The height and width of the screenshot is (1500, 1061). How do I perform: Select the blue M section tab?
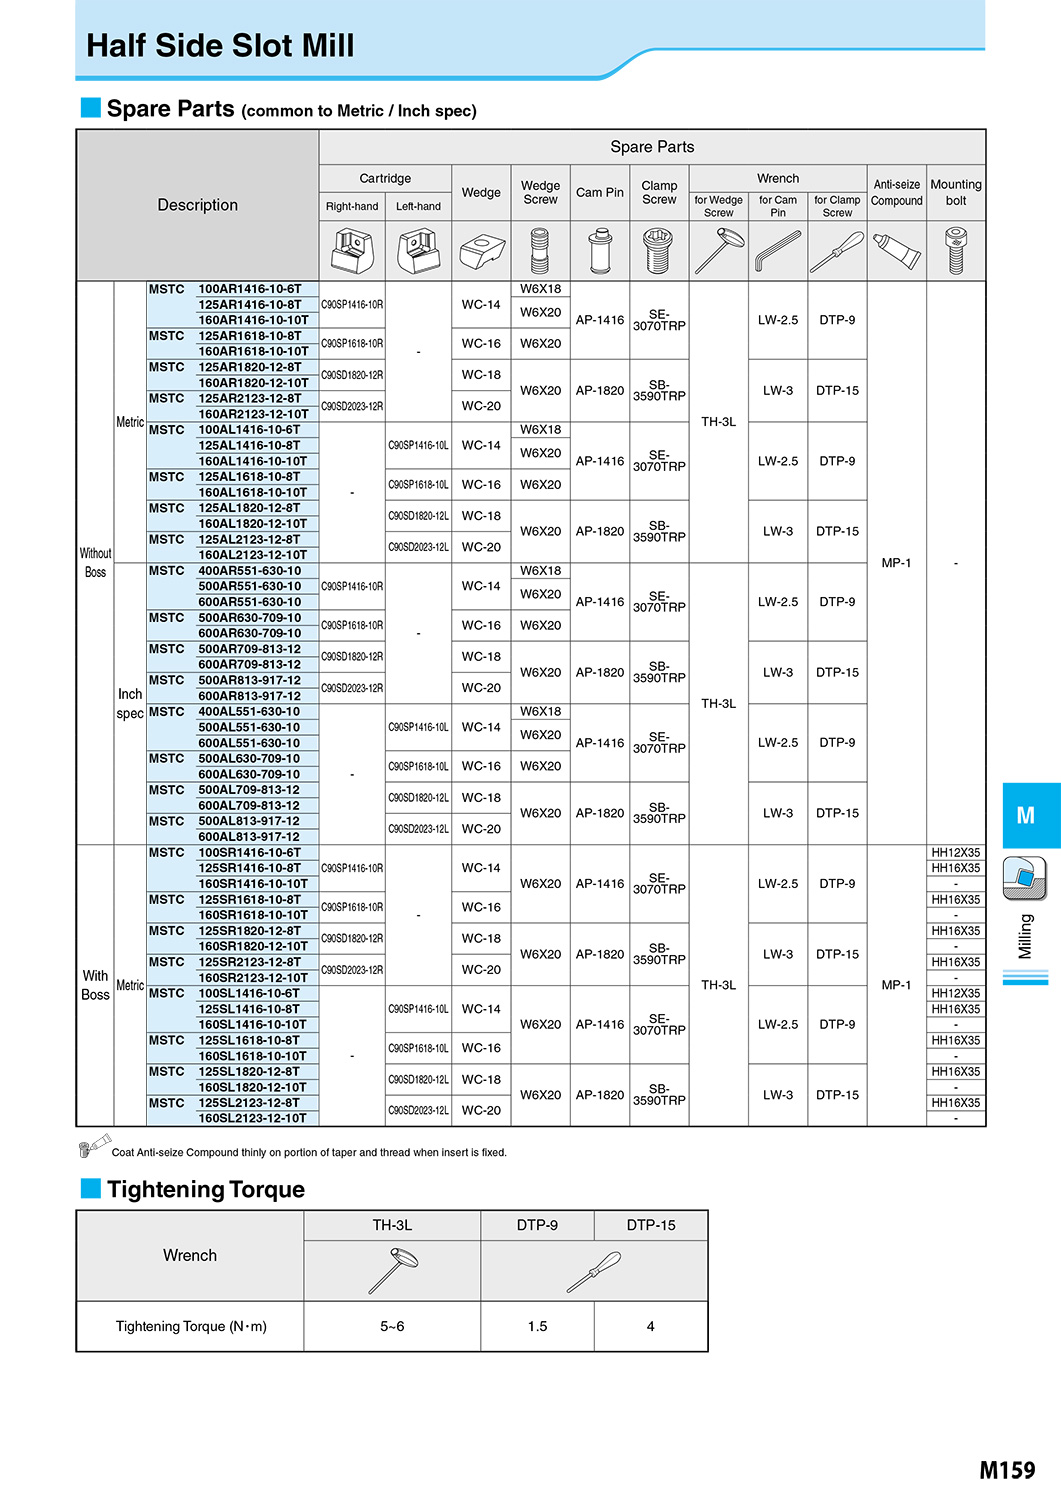[x=1031, y=815]
